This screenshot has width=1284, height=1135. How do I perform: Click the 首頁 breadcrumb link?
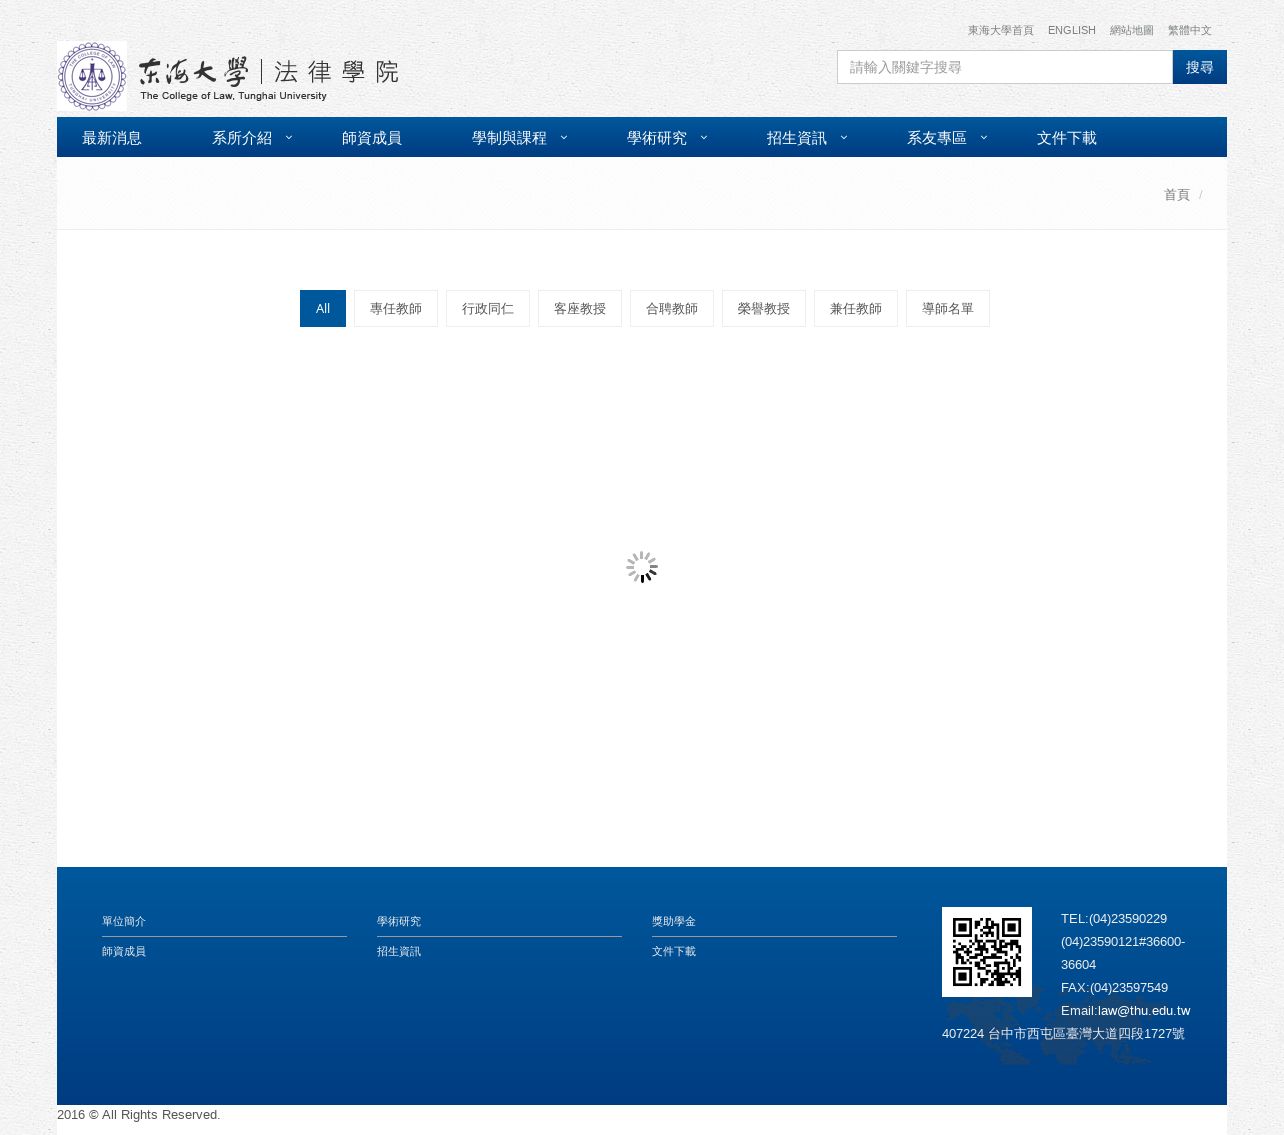pos(1177,195)
